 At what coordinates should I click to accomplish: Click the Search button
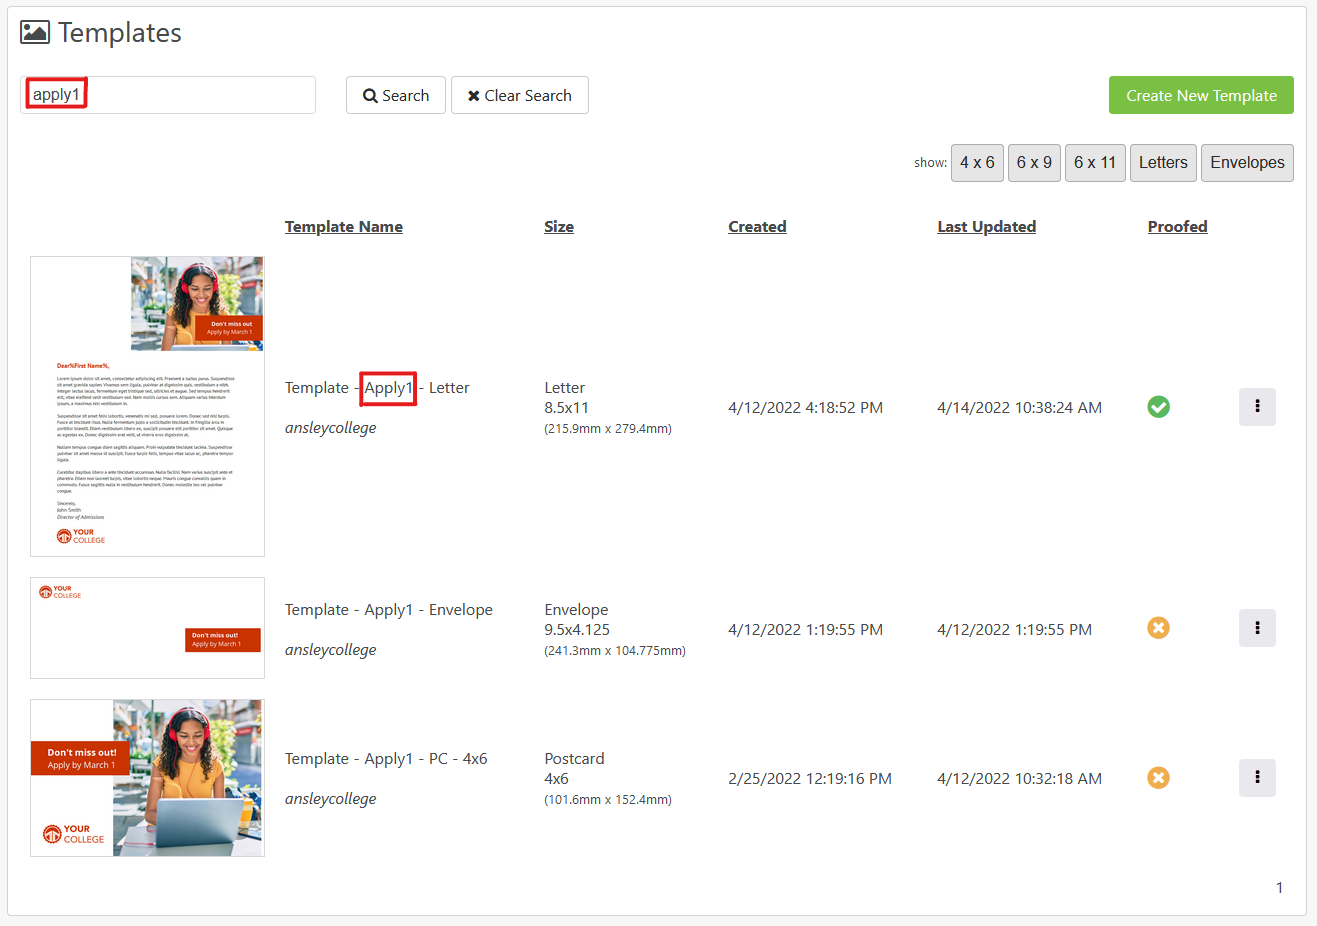pos(396,95)
